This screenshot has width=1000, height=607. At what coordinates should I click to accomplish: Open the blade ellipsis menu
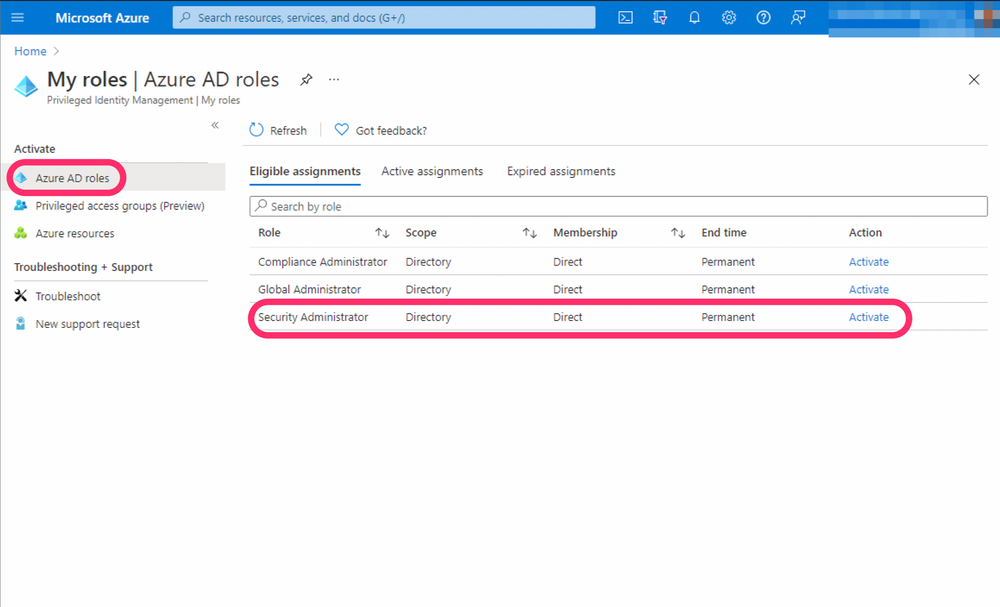click(334, 79)
